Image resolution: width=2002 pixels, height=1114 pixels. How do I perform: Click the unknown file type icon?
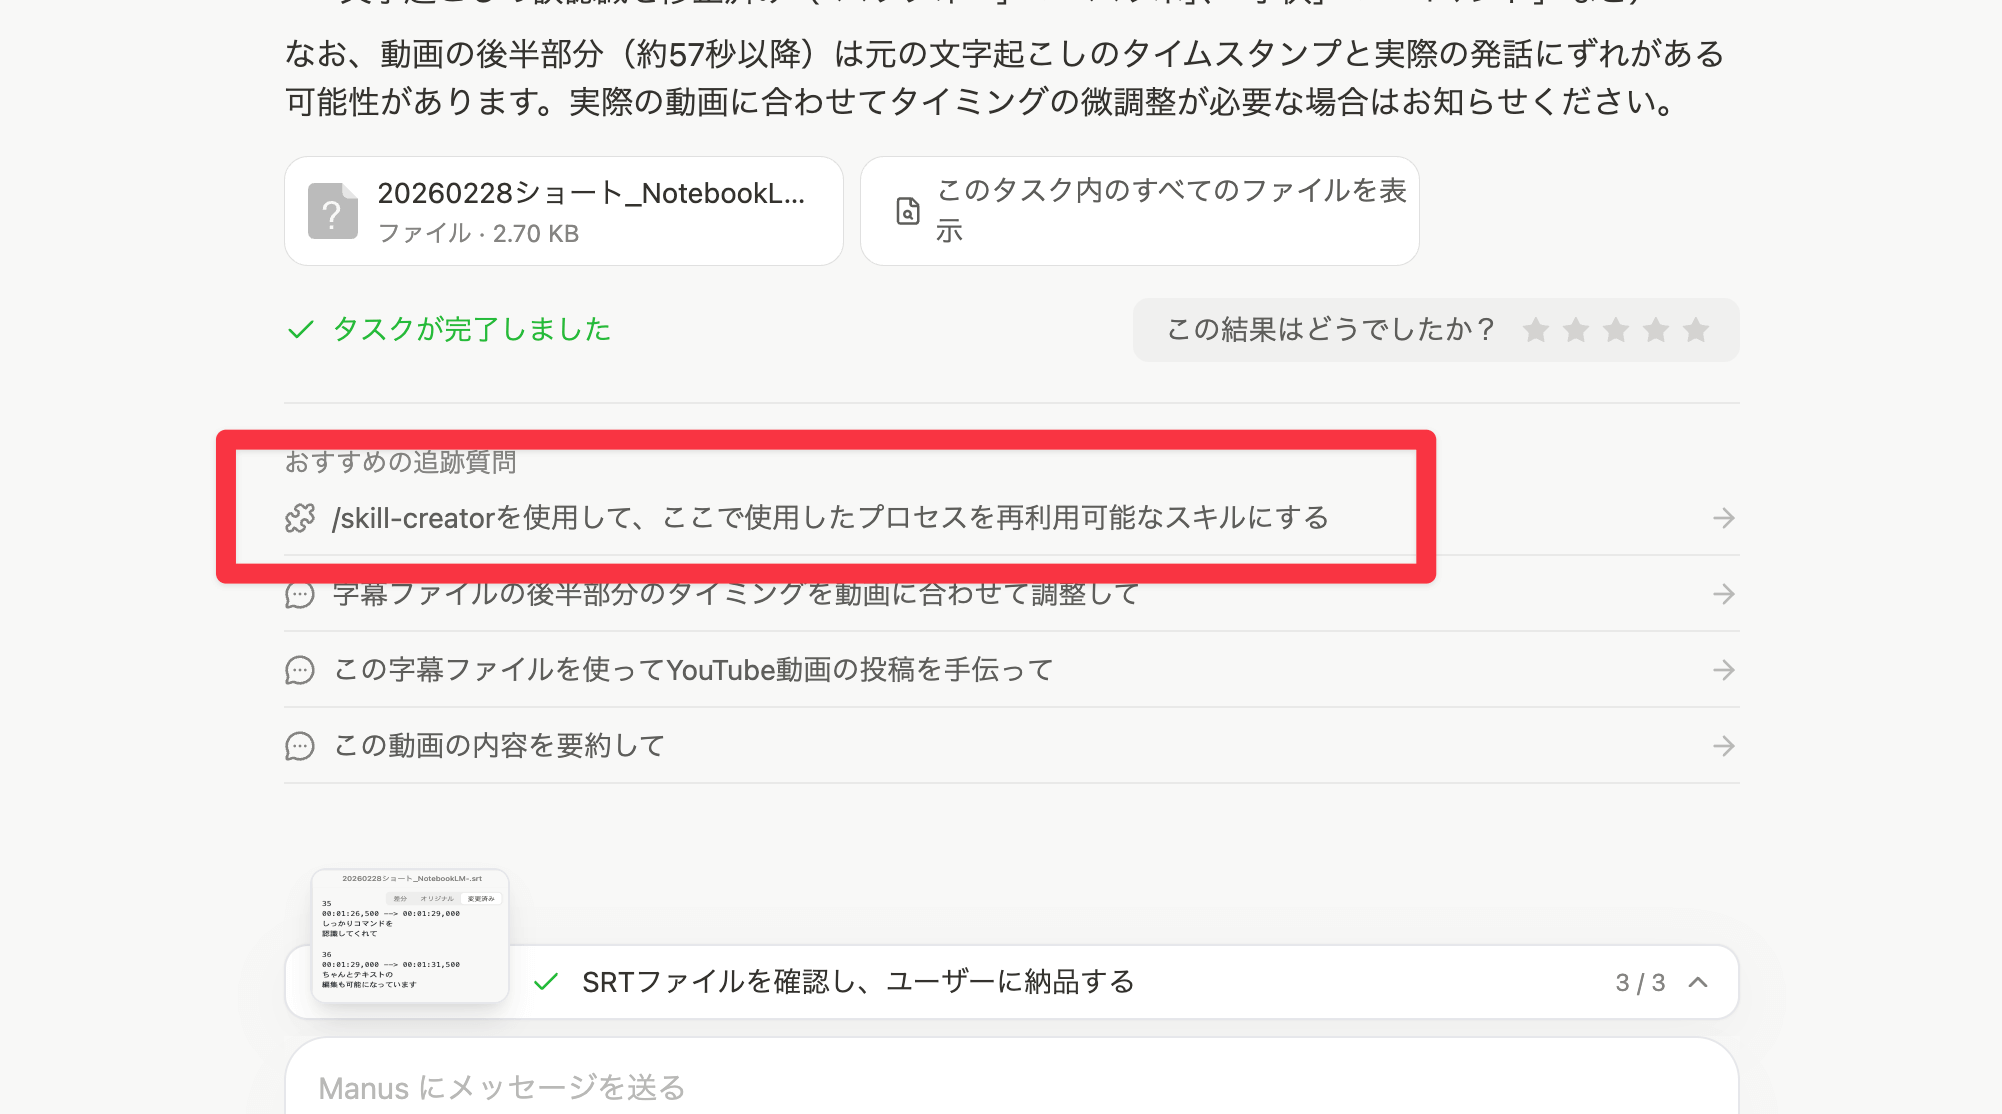point(332,211)
